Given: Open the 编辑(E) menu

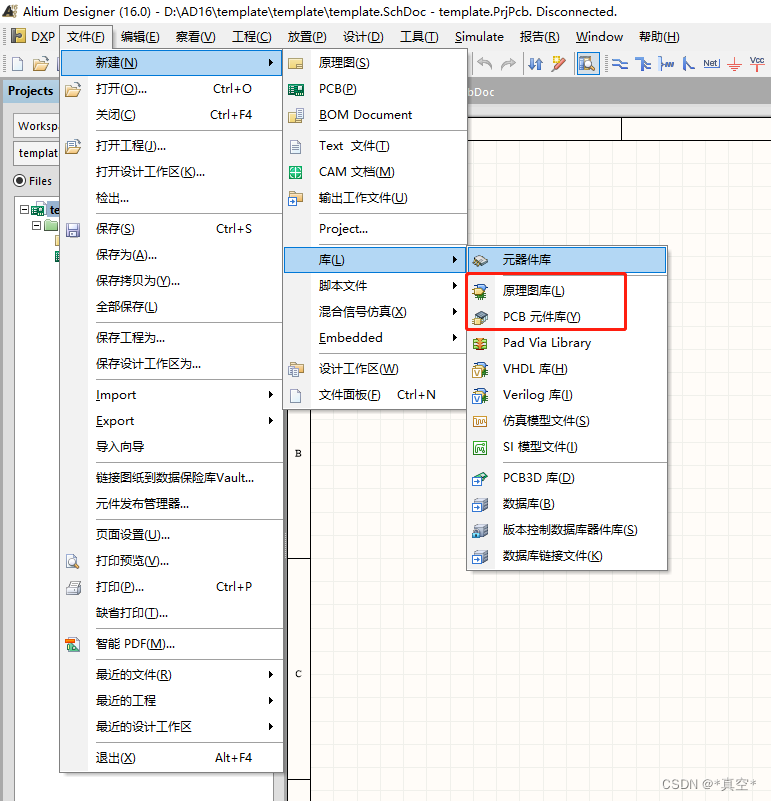Looking at the screenshot, I should [140, 37].
